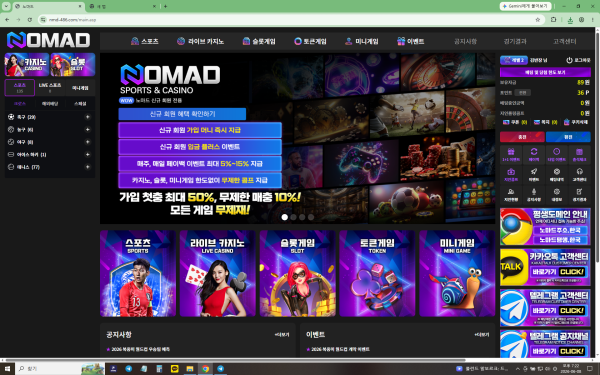This screenshot has width=600, height=375.
Task: Click the blue withdrawal button
Action: 568,137
